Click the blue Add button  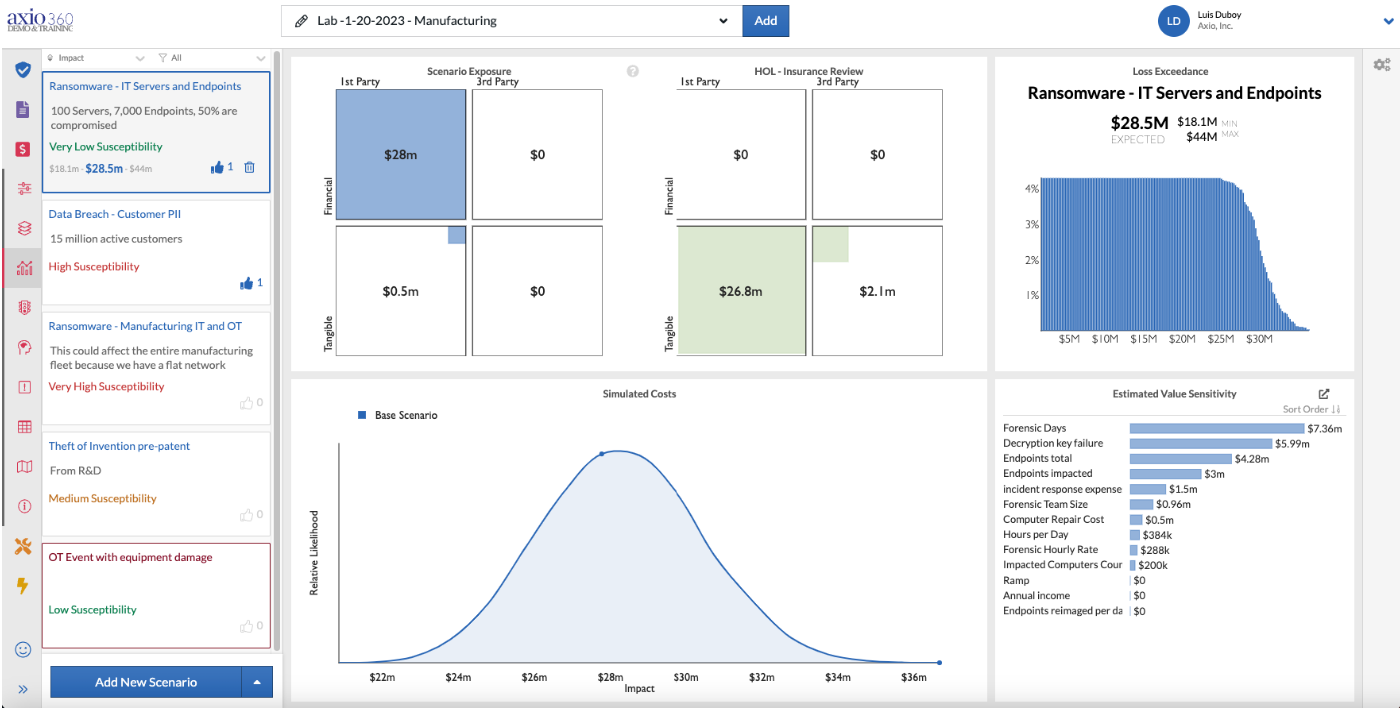(766, 21)
